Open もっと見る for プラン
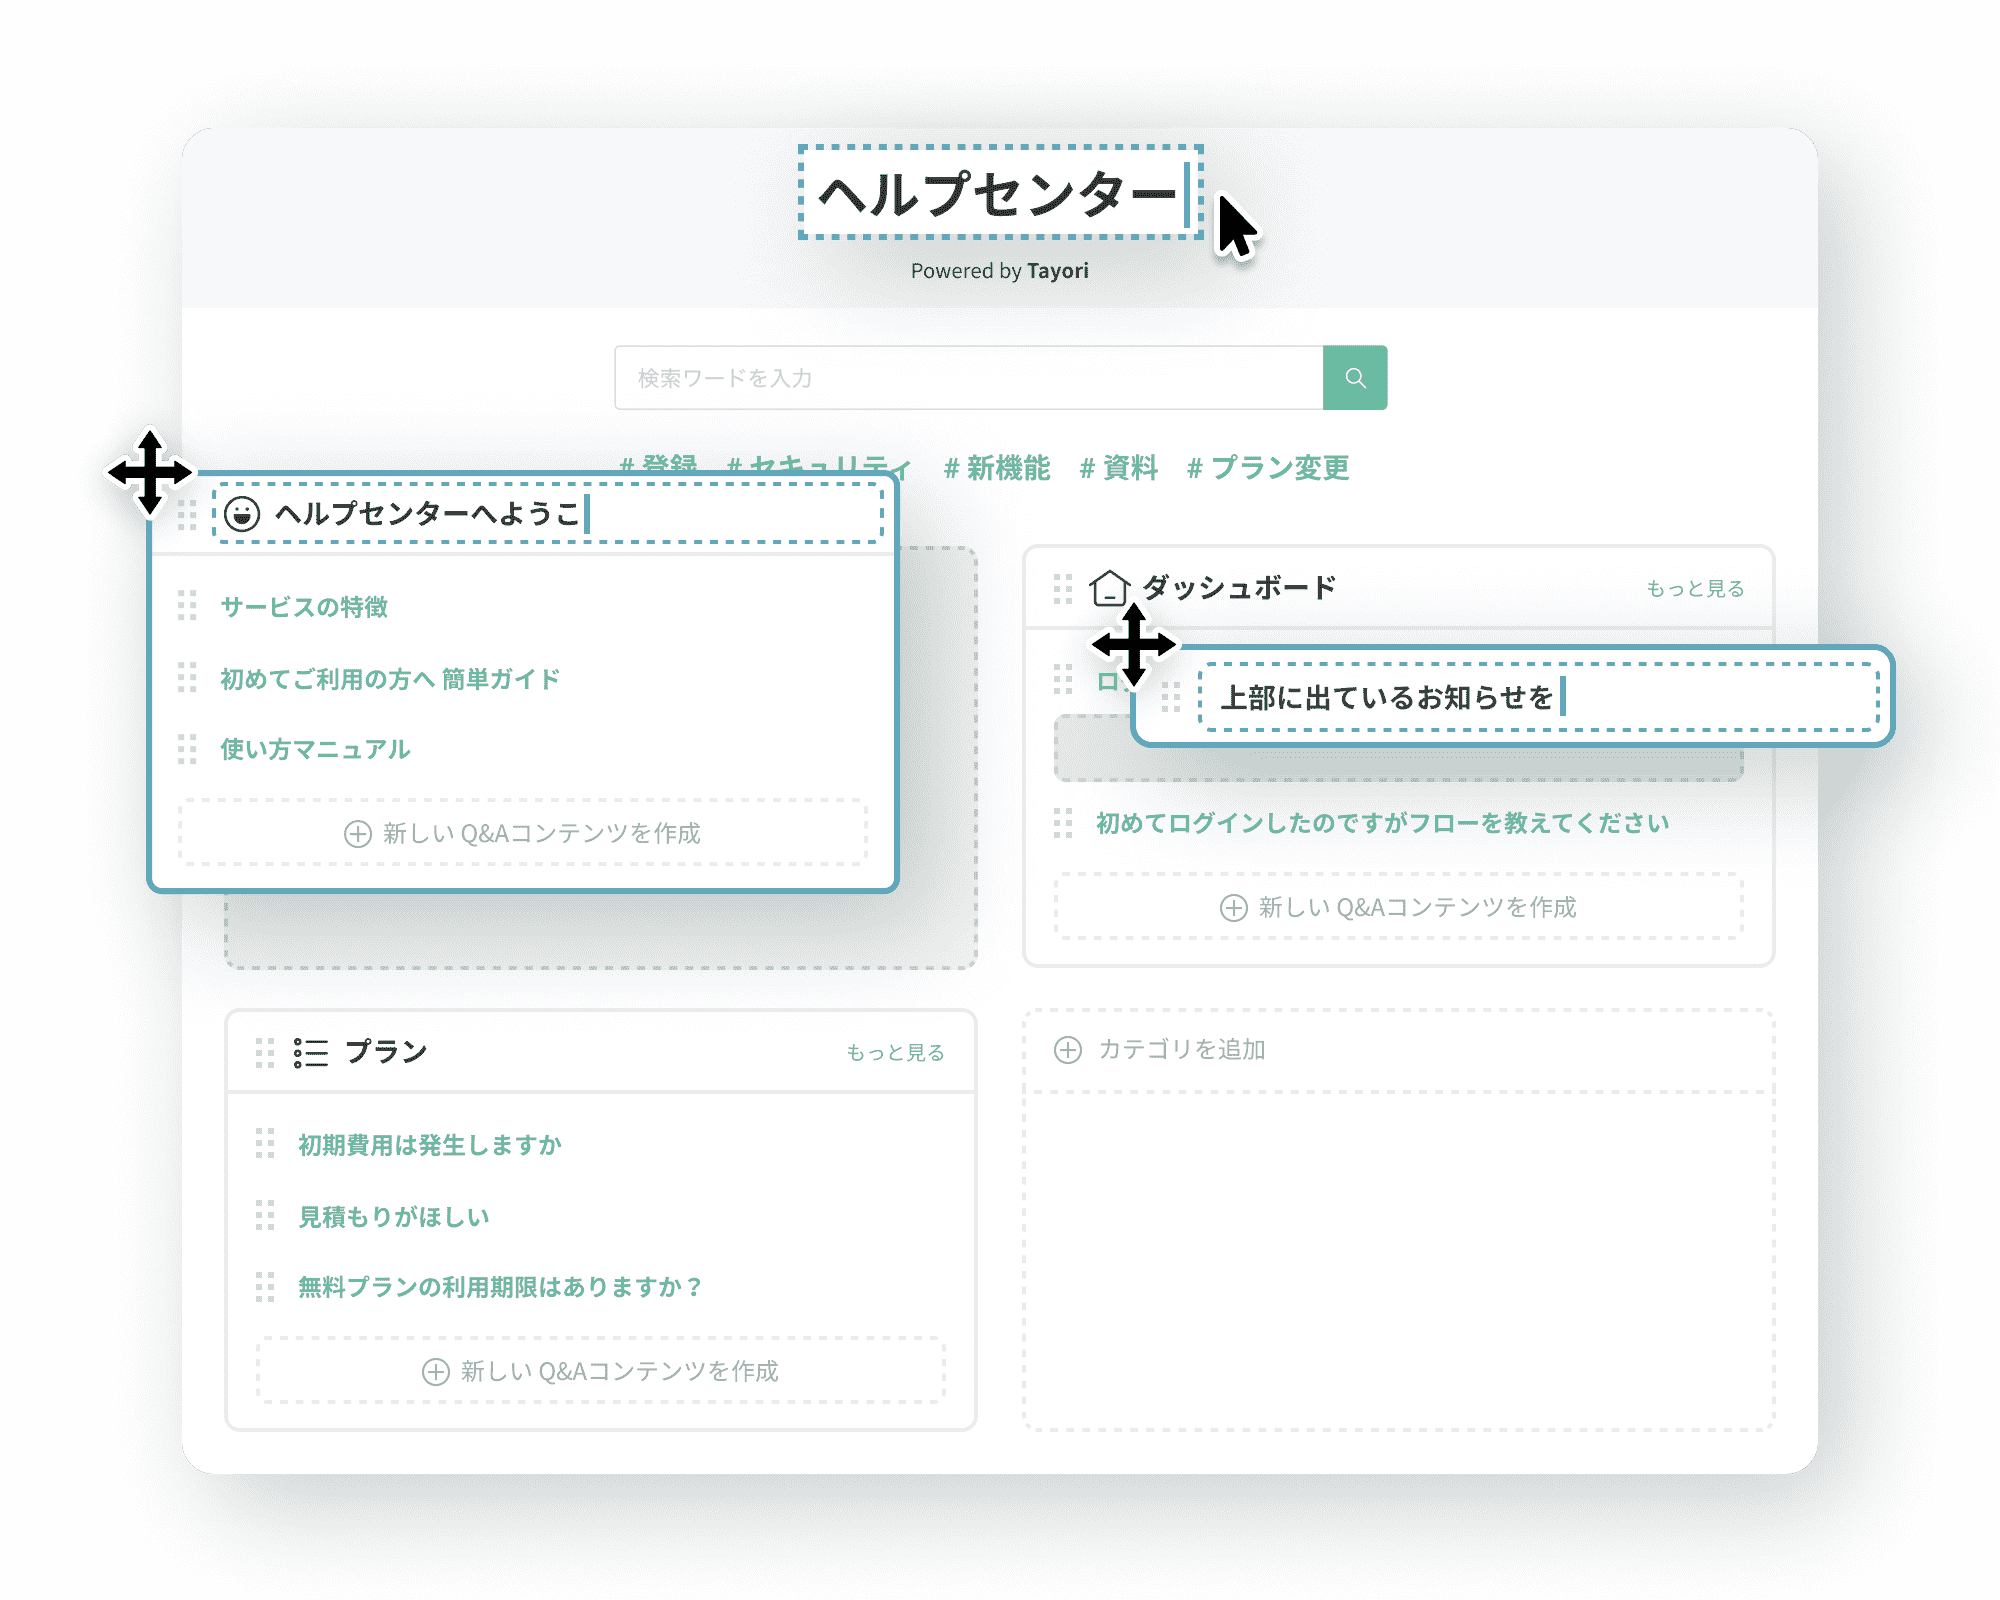The width and height of the screenshot is (2000, 1600). coord(896,1052)
